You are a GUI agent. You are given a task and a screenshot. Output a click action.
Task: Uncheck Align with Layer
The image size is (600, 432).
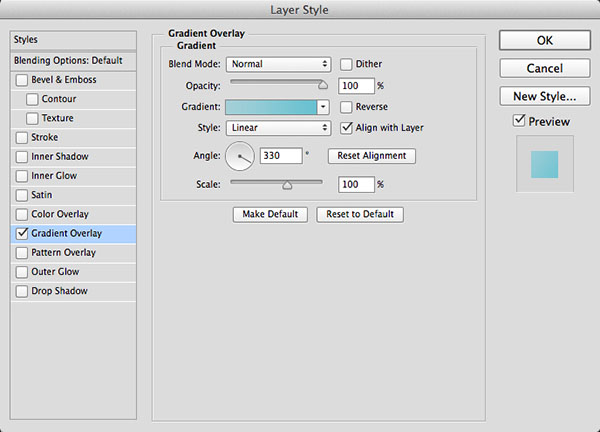[x=347, y=128]
